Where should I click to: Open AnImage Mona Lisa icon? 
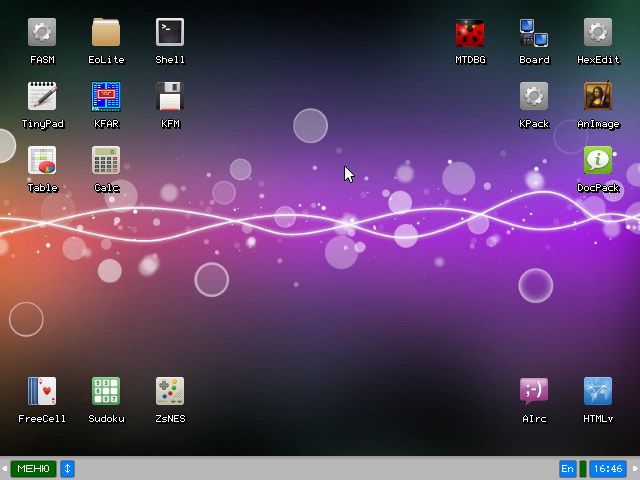pos(598,97)
